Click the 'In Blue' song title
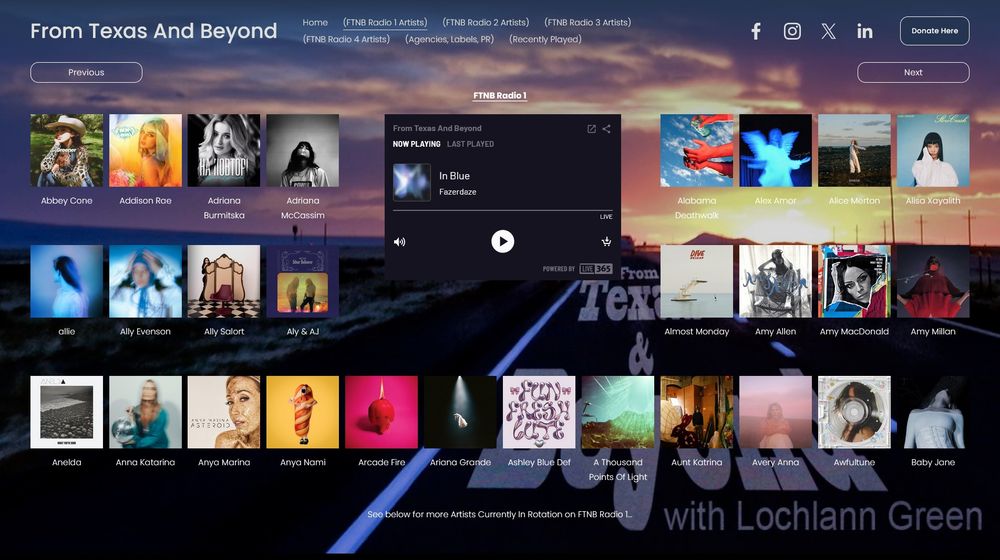Screen dimensions: 1000x560 click(454, 176)
